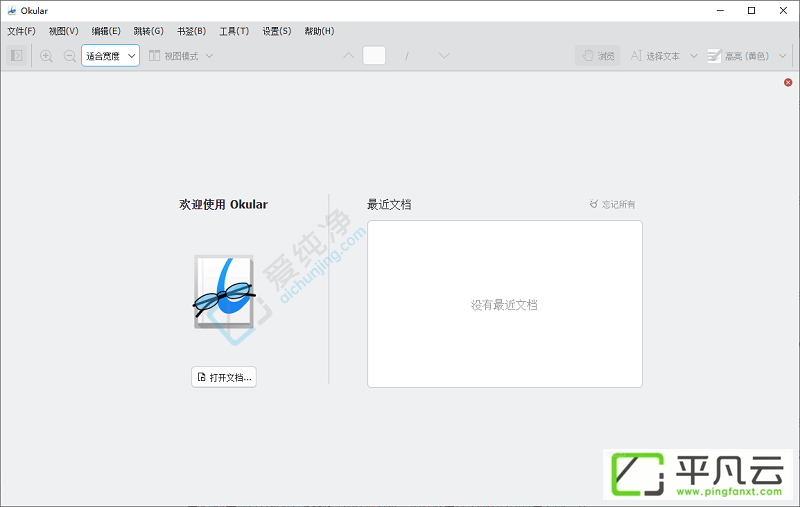800x507 pixels.
Task: Click the page number input box
Action: coord(374,55)
